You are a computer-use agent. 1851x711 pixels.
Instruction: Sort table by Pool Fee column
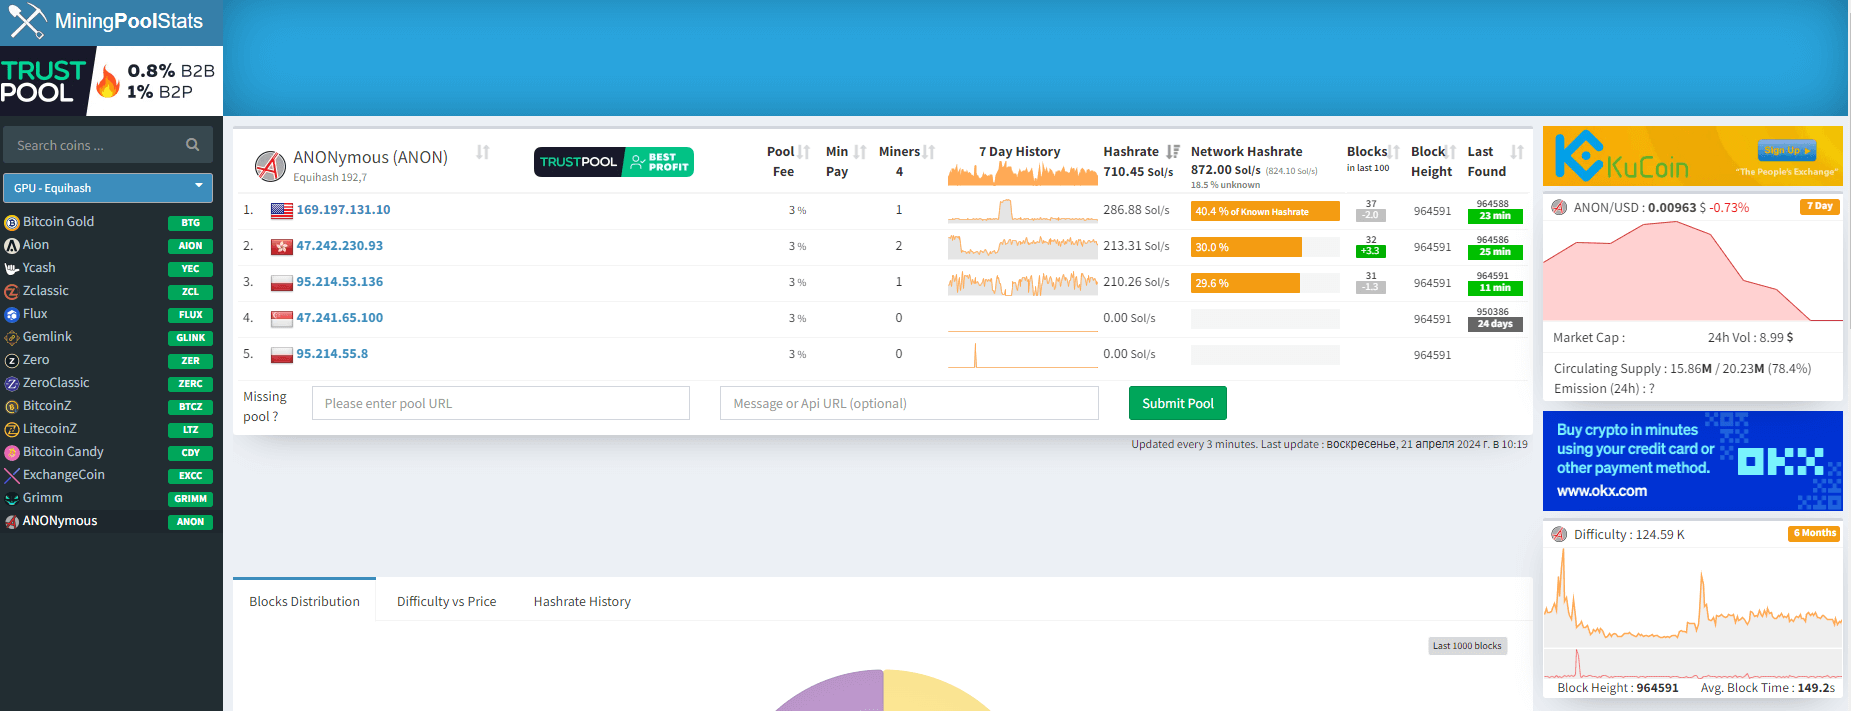point(804,152)
